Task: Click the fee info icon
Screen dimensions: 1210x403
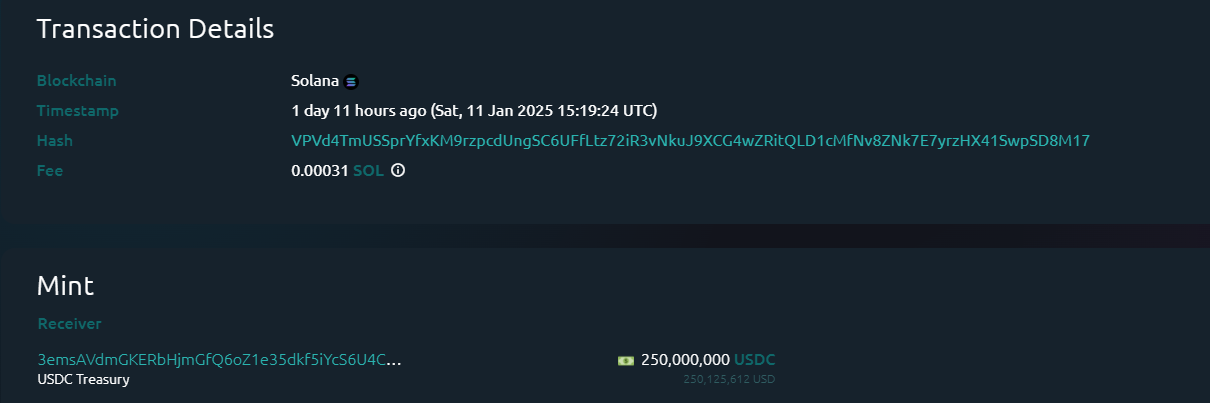Action: pos(398,171)
